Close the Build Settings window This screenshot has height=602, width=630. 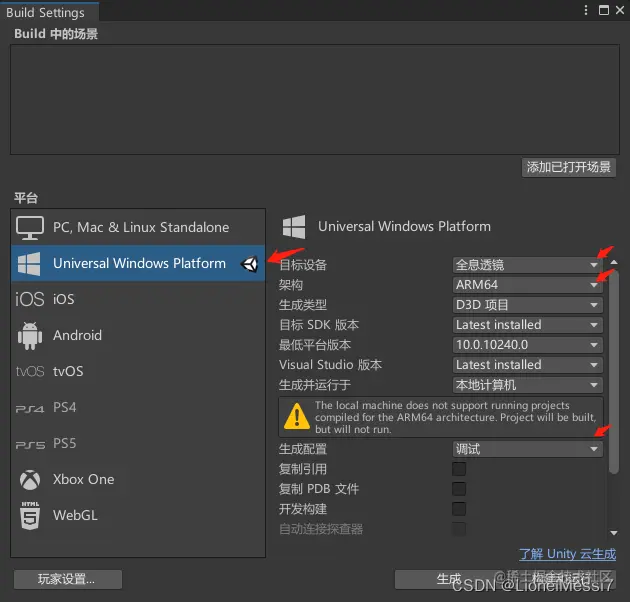[x=620, y=10]
